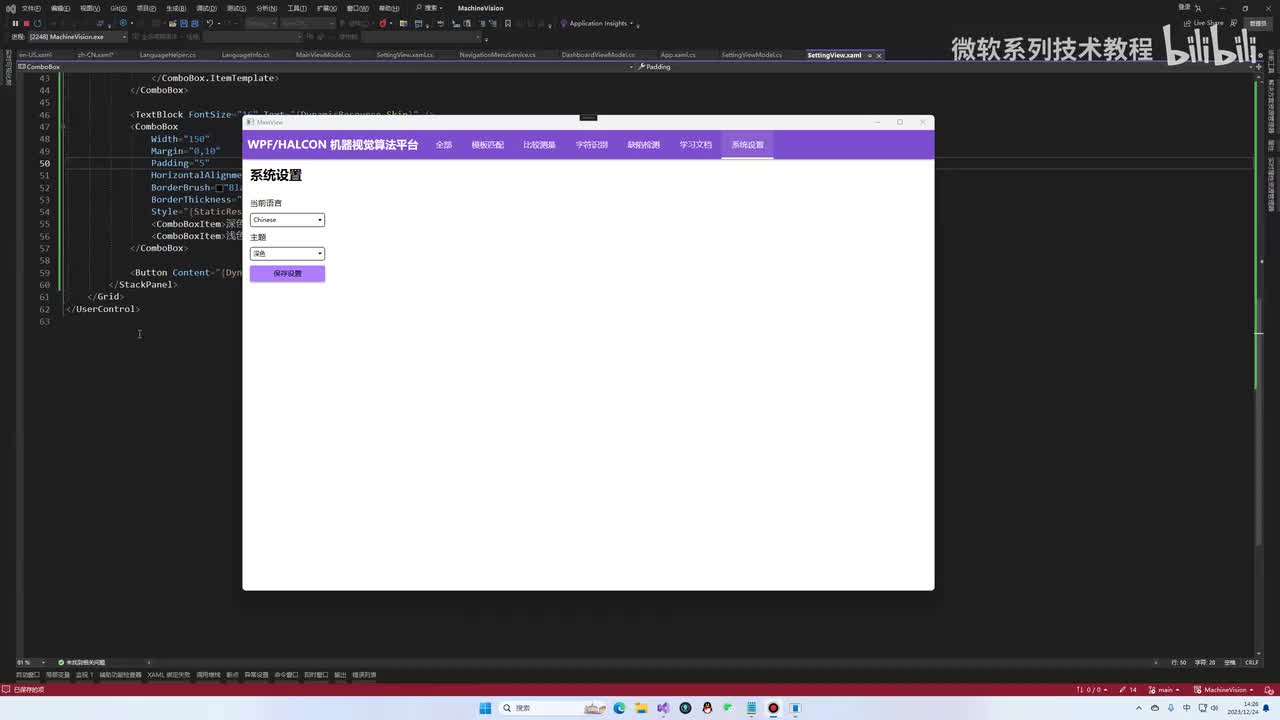Maximize the MainView window
Screen dimensions: 1280x720
[x=900, y=122]
